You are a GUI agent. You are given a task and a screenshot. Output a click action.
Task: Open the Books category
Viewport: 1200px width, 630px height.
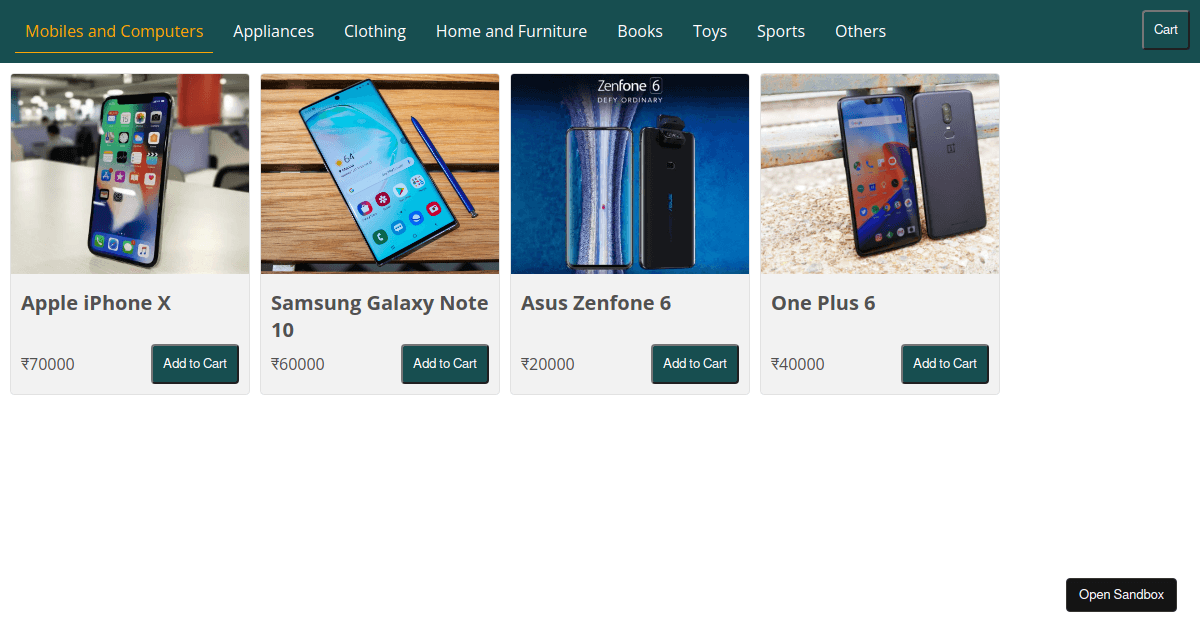click(x=640, y=31)
